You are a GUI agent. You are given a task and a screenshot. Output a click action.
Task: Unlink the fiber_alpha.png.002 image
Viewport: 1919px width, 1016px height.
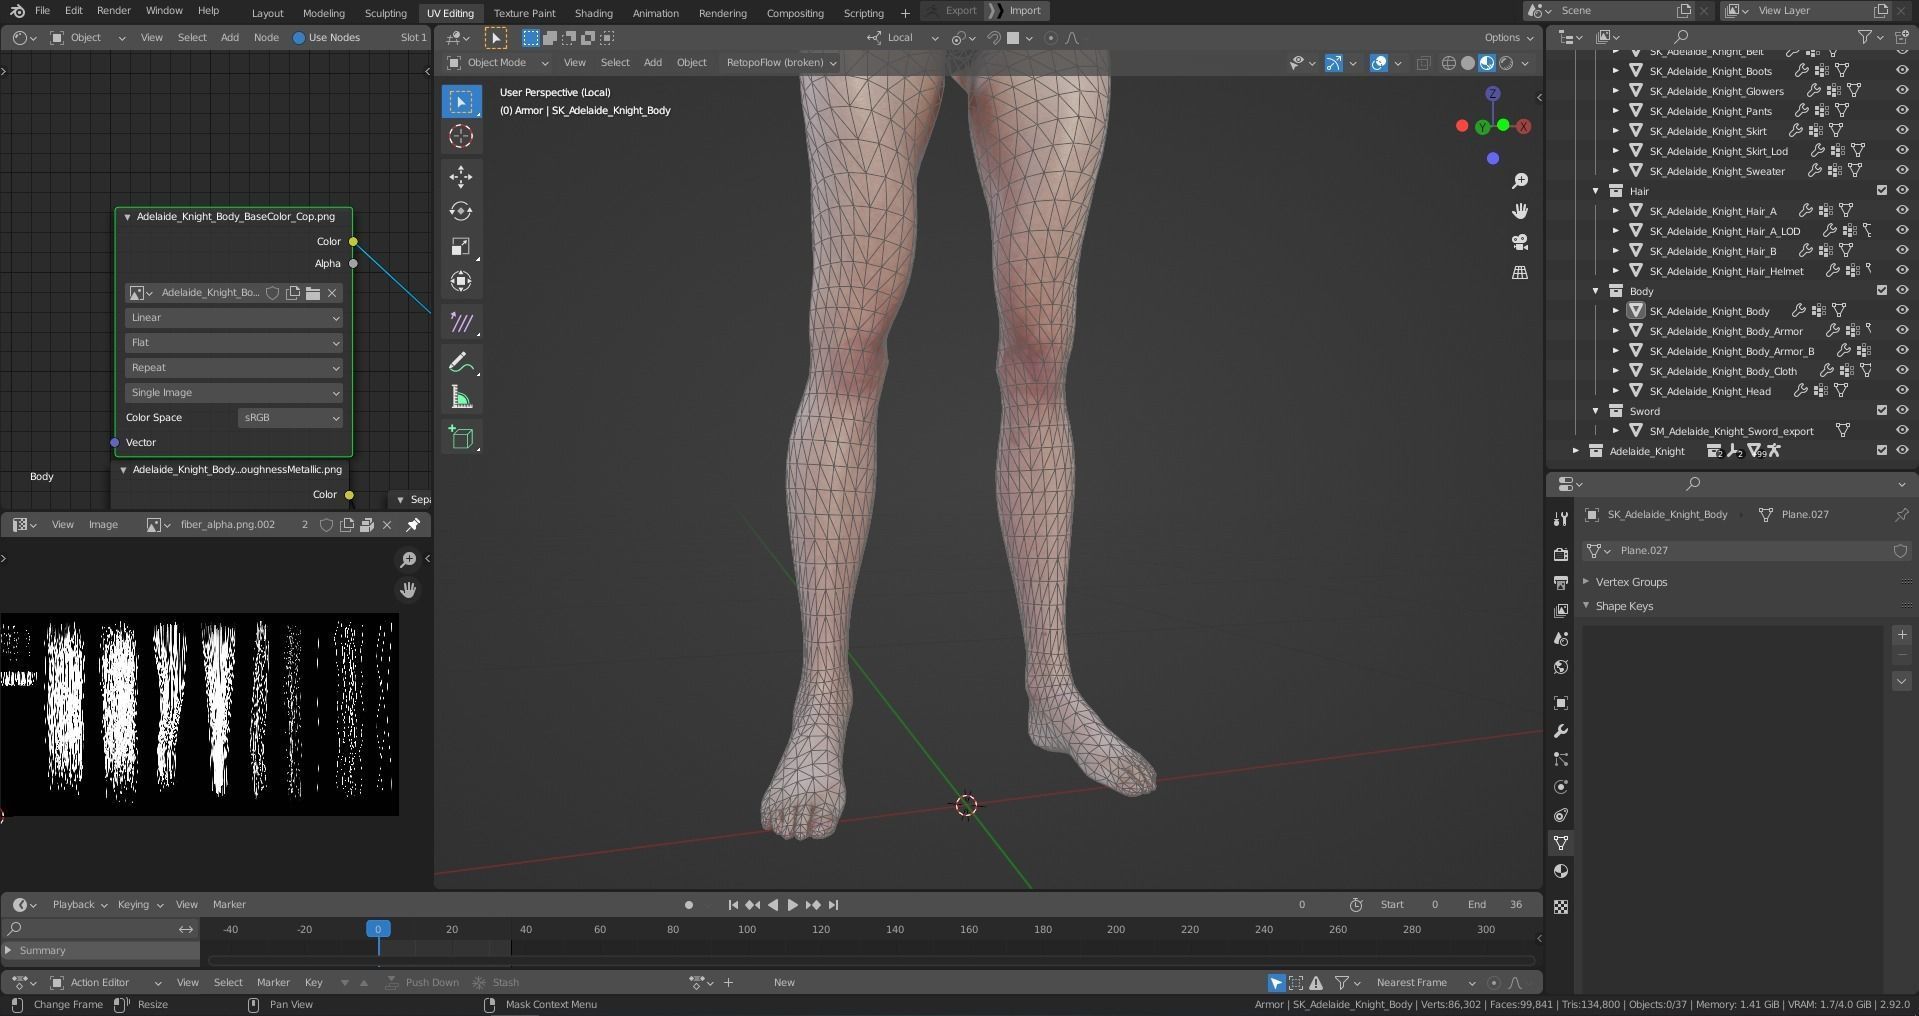pyautogui.click(x=387, y=525)
